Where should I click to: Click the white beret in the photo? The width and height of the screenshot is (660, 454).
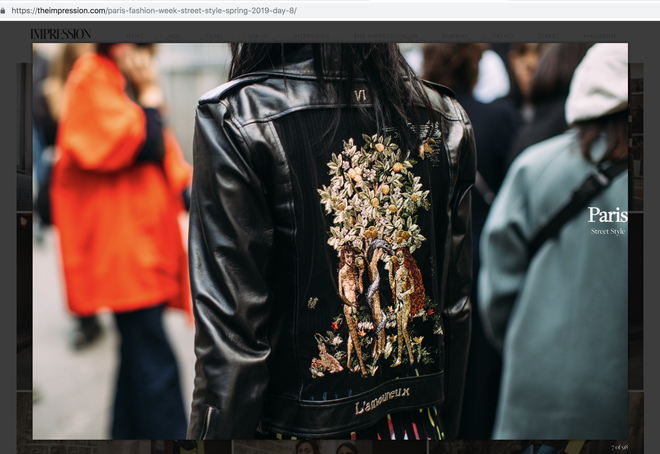(596, 80)
